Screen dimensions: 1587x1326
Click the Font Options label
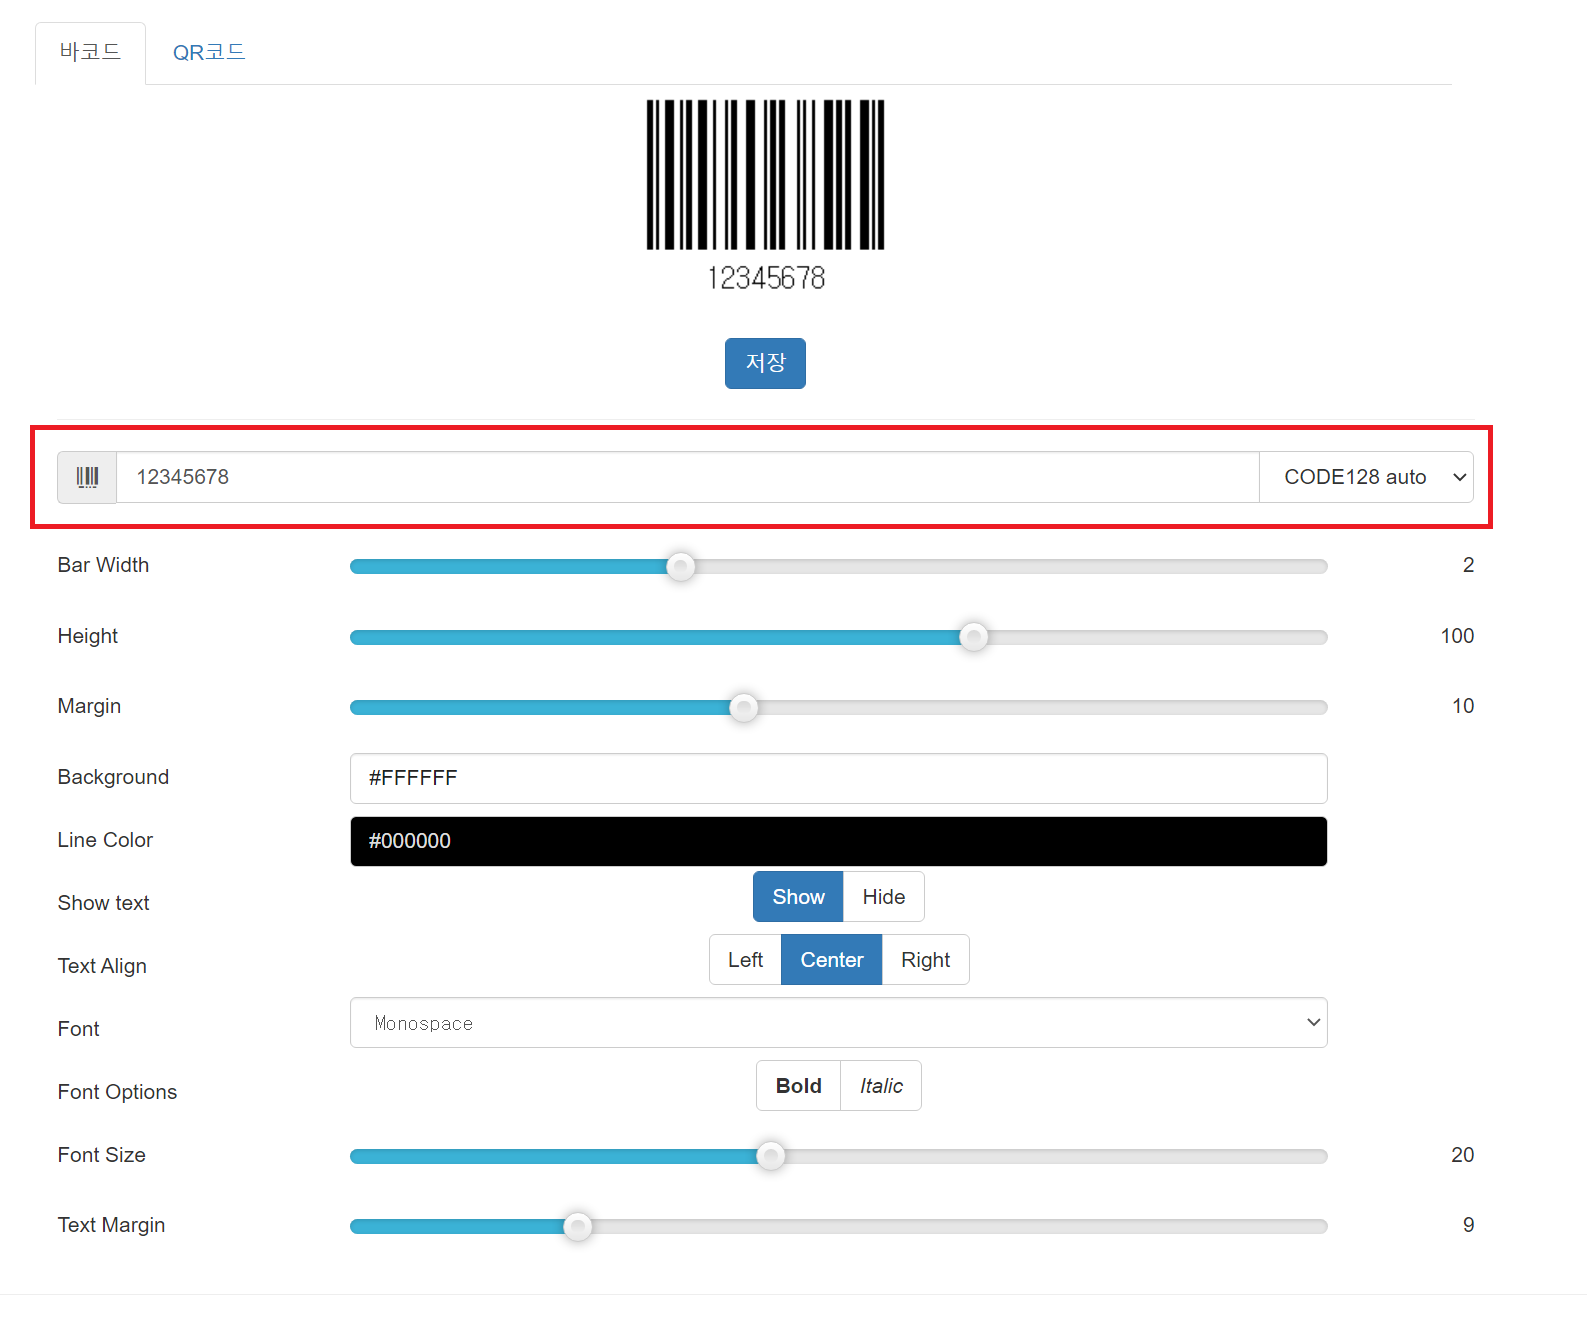coord(117,1092)
